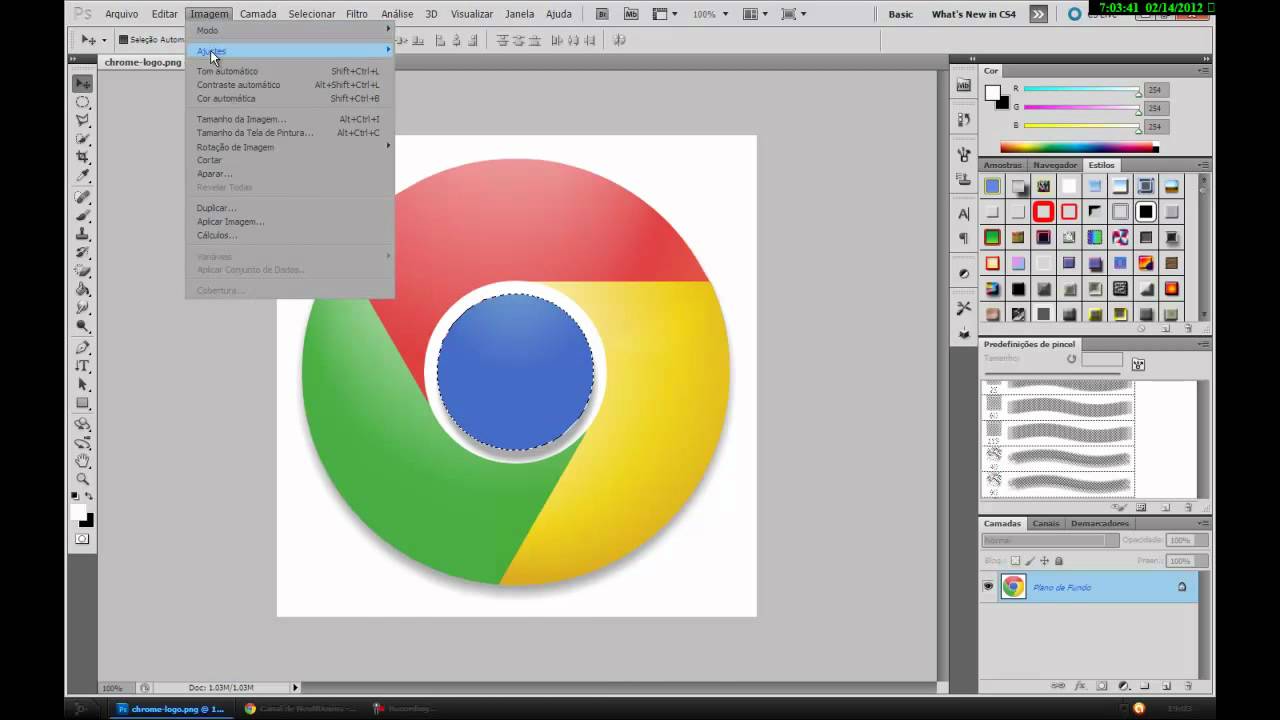Toggle Seleção Automática checkbox in options bar

click(123, 40)
